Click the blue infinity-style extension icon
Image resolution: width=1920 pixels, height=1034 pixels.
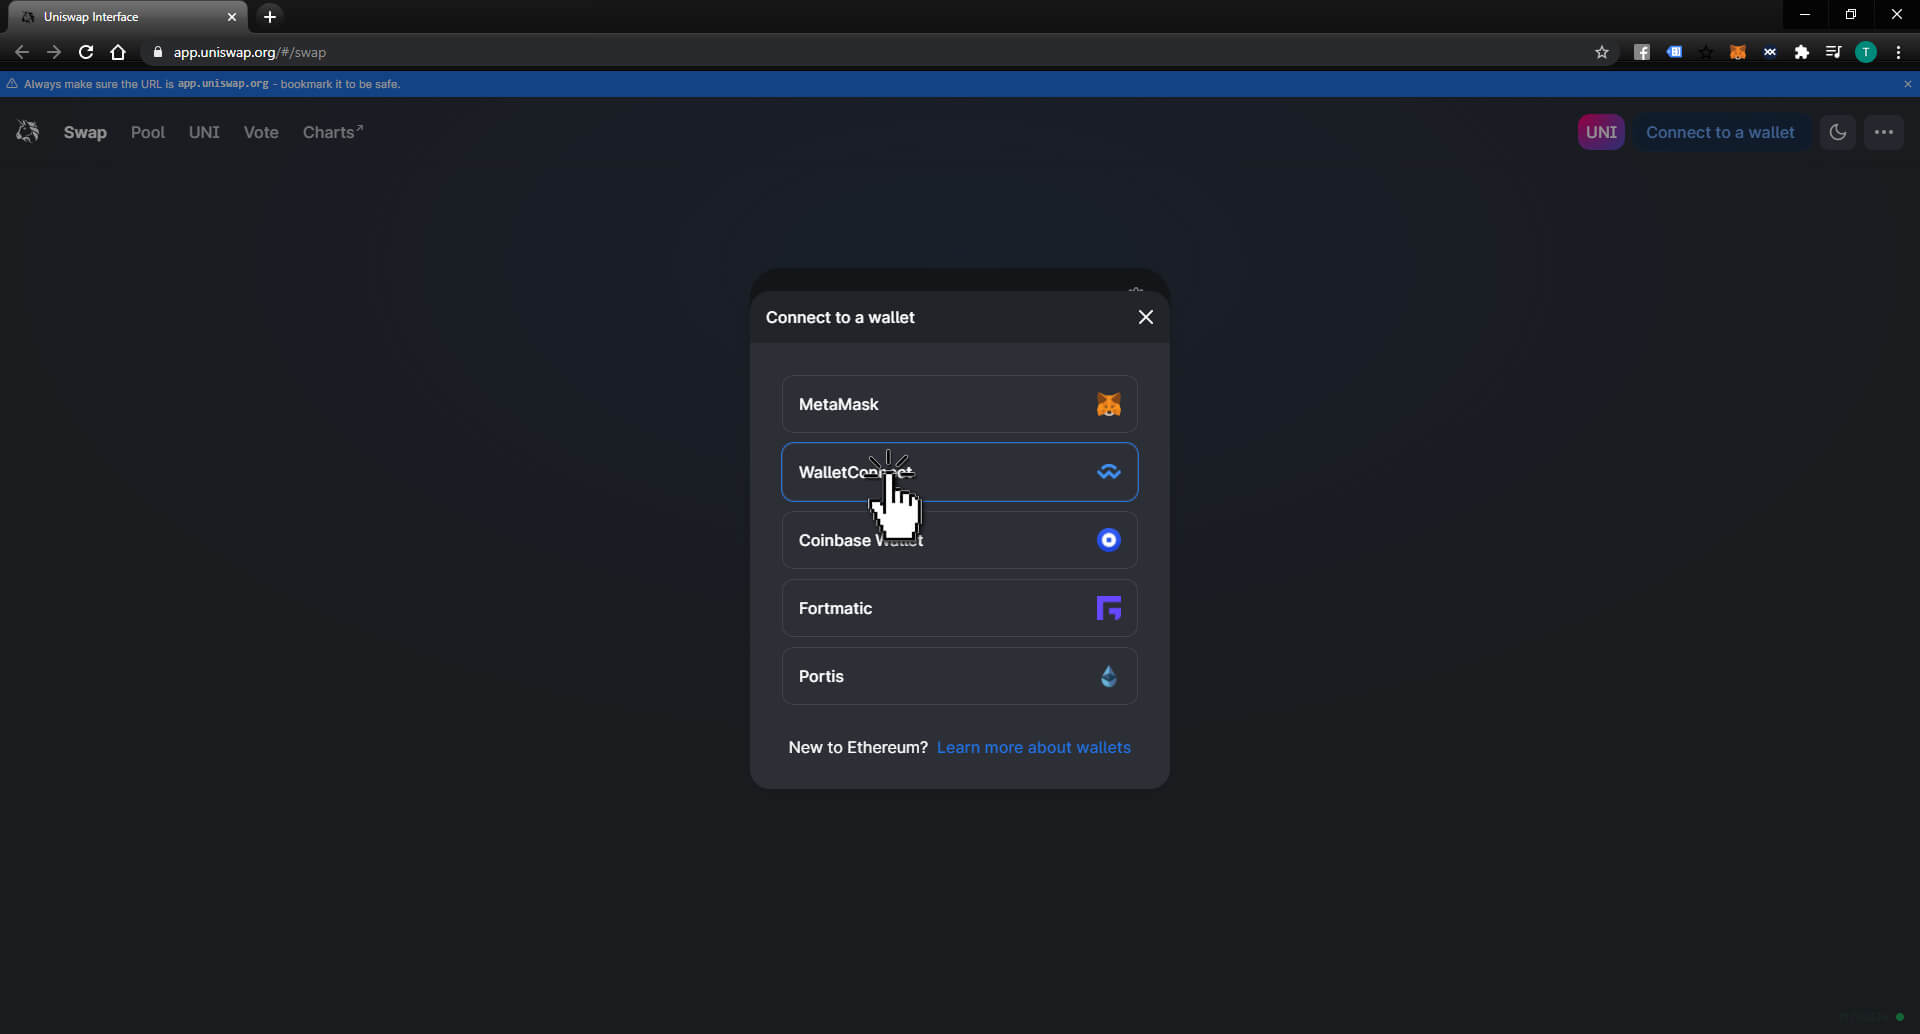[x=1770, y=52]
